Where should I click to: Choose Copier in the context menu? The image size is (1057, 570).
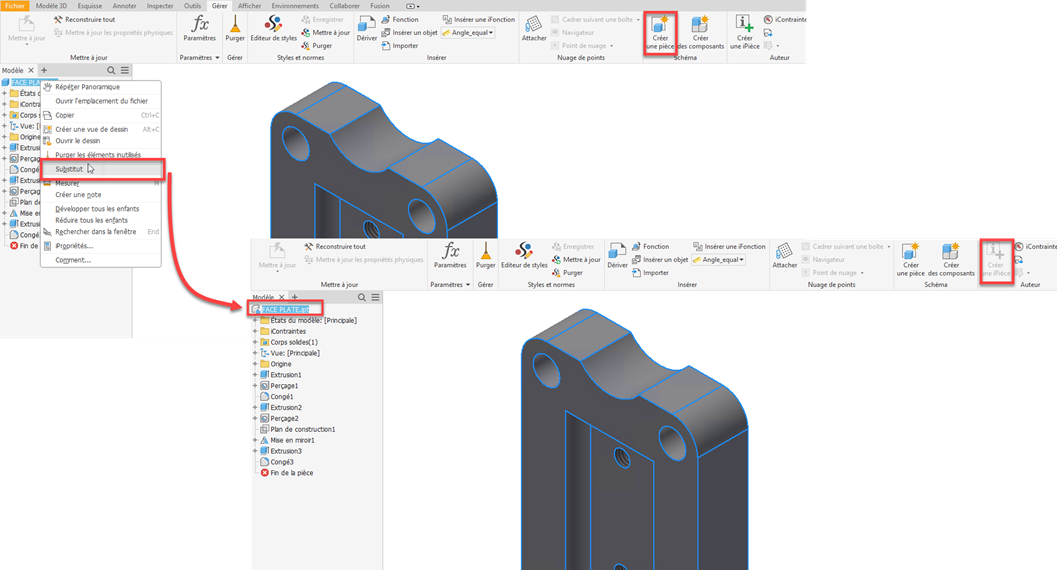point(101,115)
